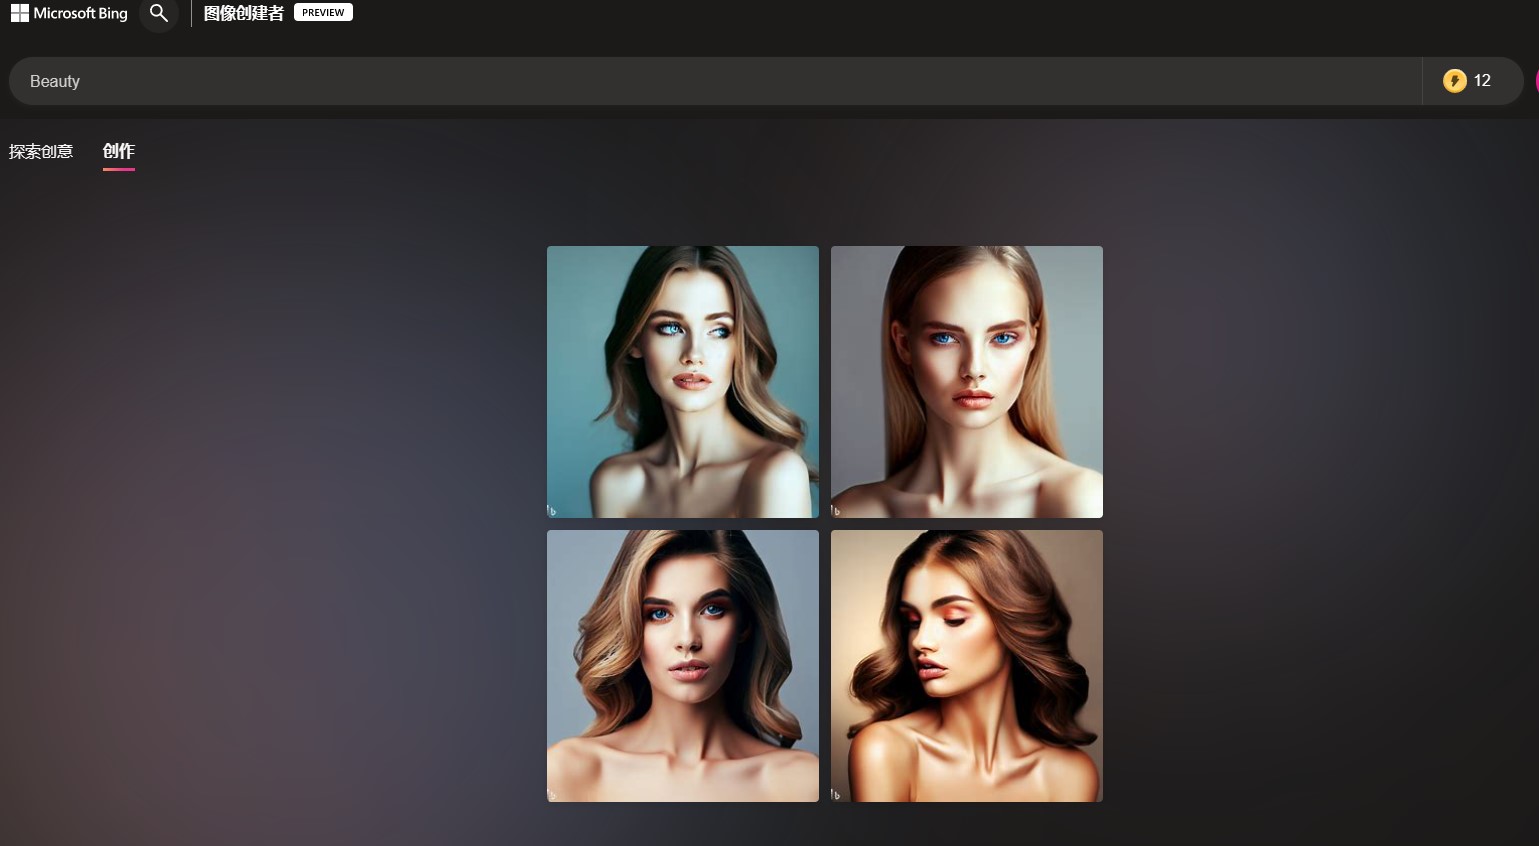The image size is (1539, 846).
Task: Click Bing watermark on straight-haired blonde portrait
Action: [x=836, y=510]
